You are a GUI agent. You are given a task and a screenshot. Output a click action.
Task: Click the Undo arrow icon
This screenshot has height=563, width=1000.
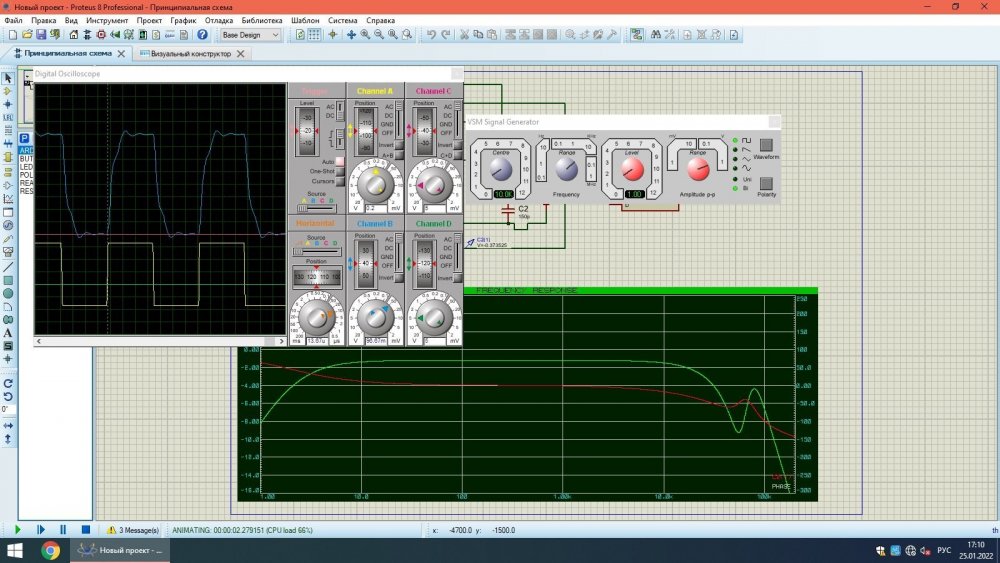(431, 35)
